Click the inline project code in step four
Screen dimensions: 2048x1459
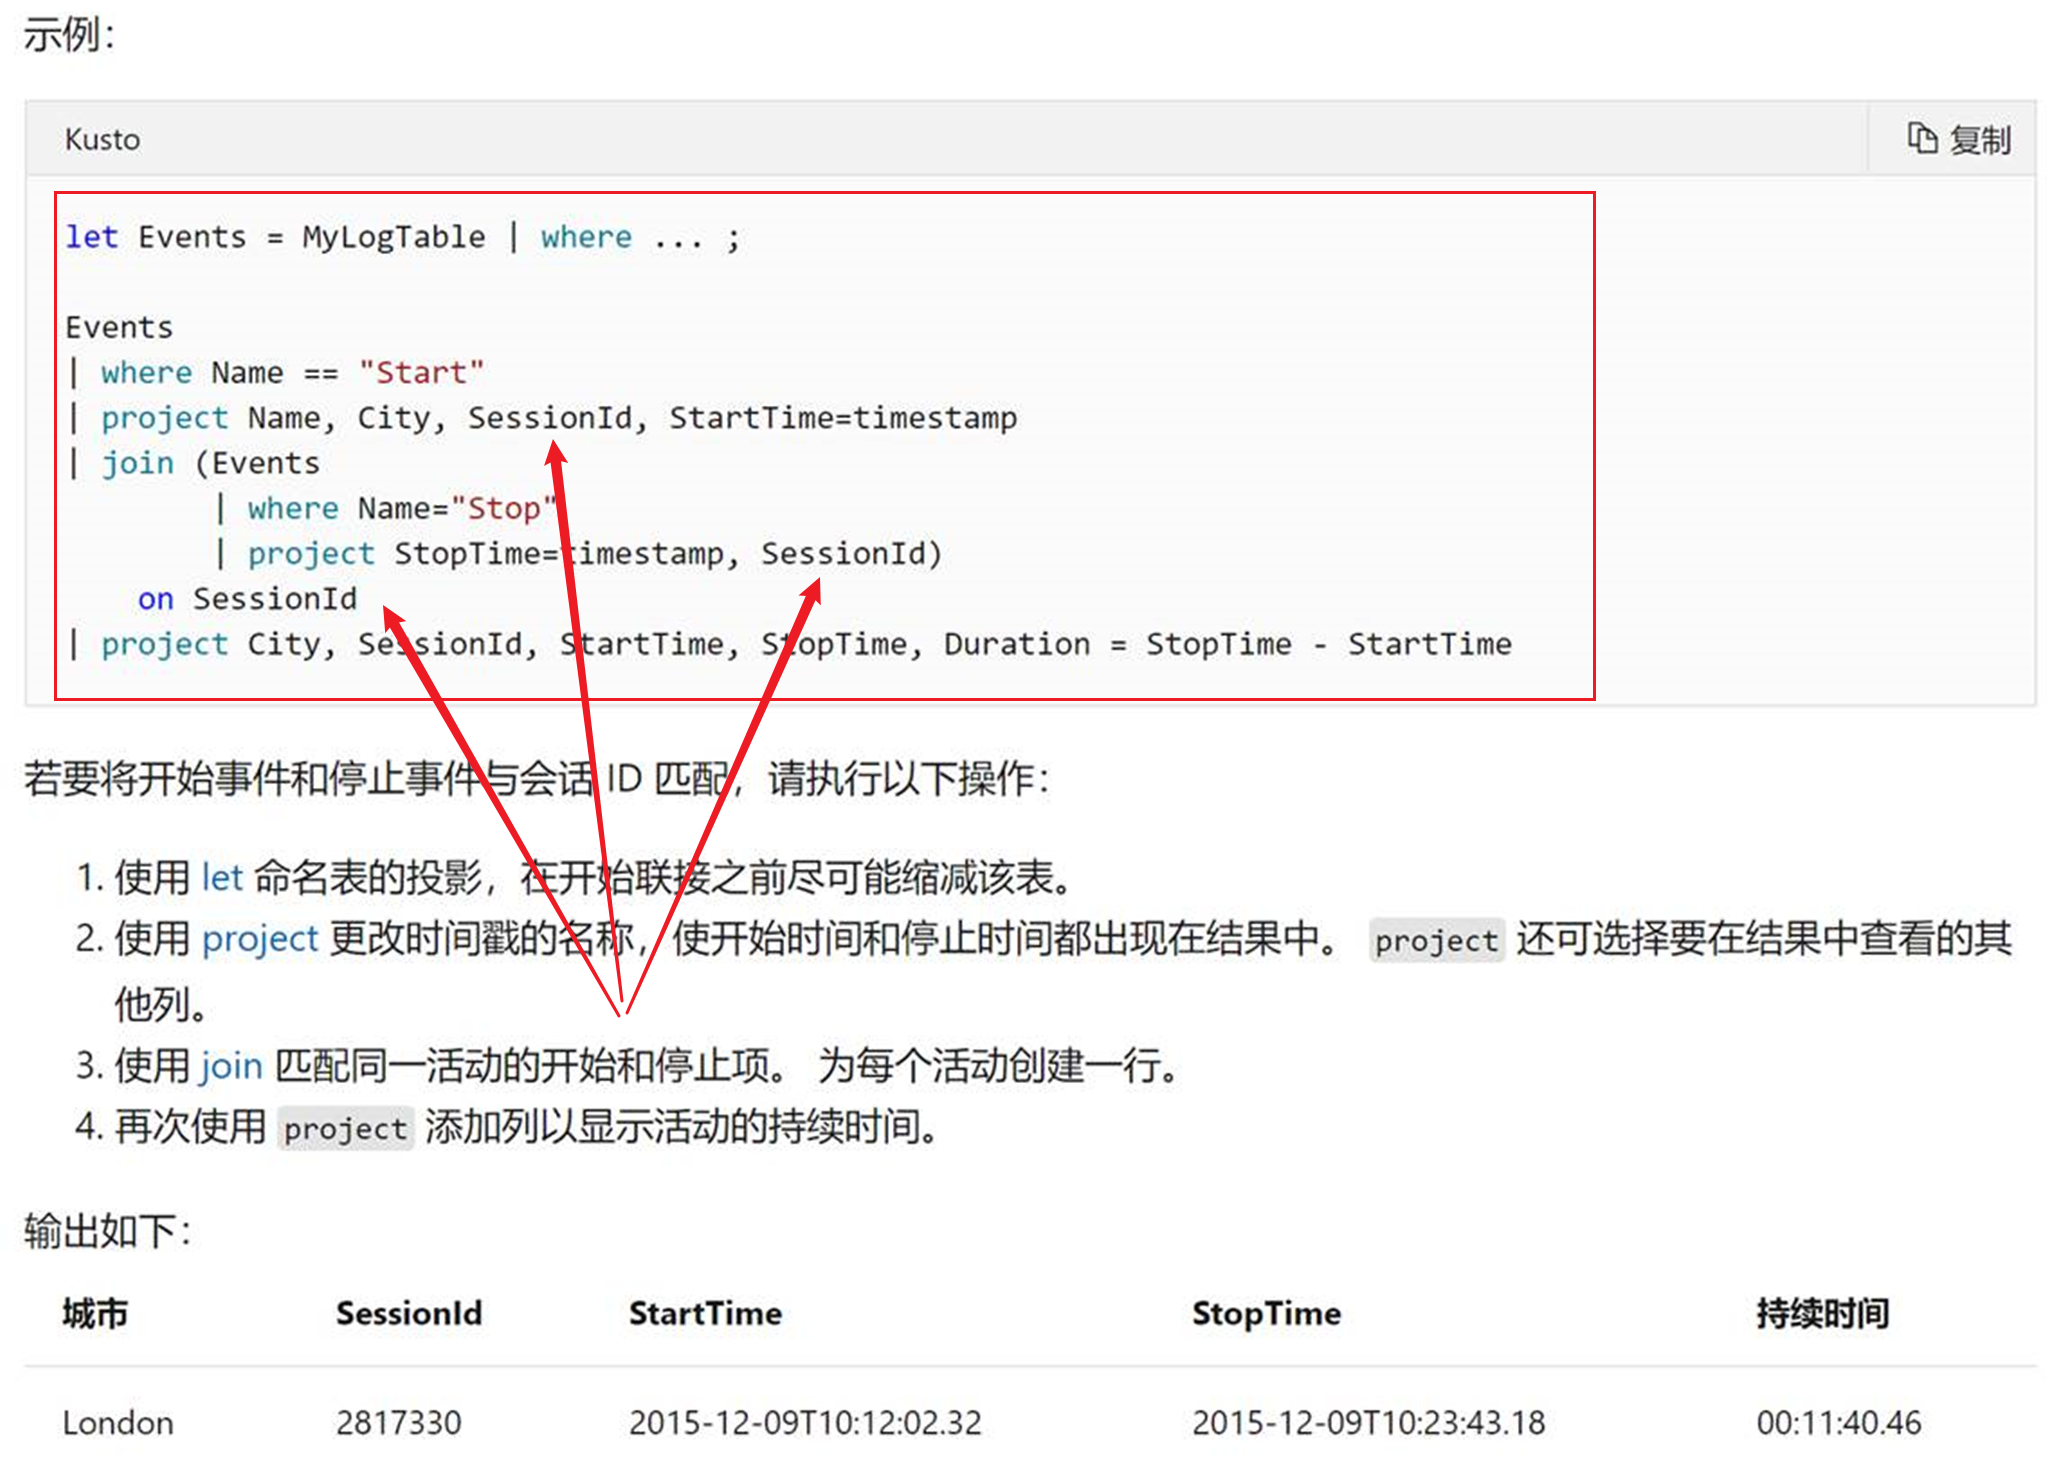click(345, 1129)
